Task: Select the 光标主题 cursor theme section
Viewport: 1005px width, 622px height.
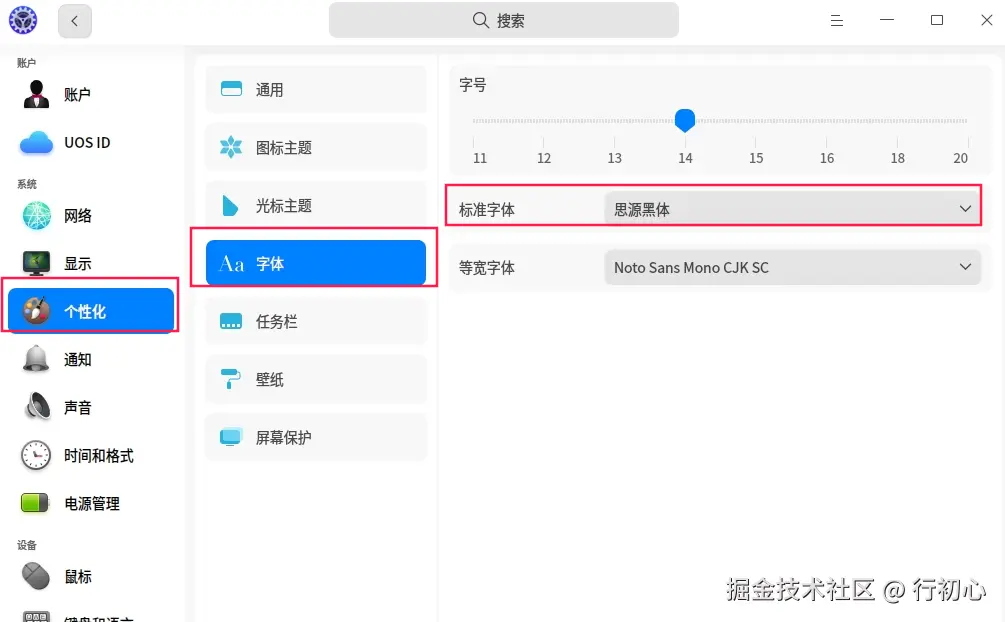Action: click(316, 205)
